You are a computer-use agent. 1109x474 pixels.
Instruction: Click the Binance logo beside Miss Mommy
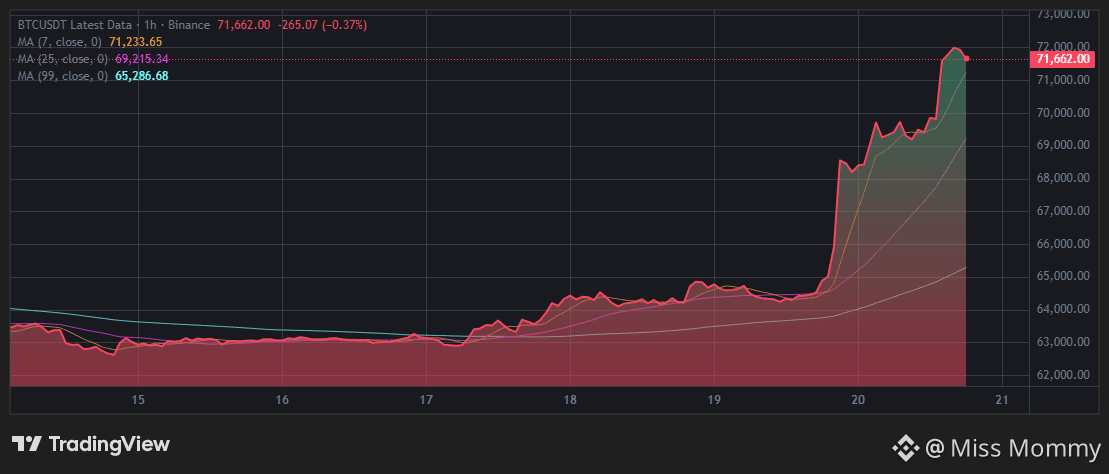905,448
